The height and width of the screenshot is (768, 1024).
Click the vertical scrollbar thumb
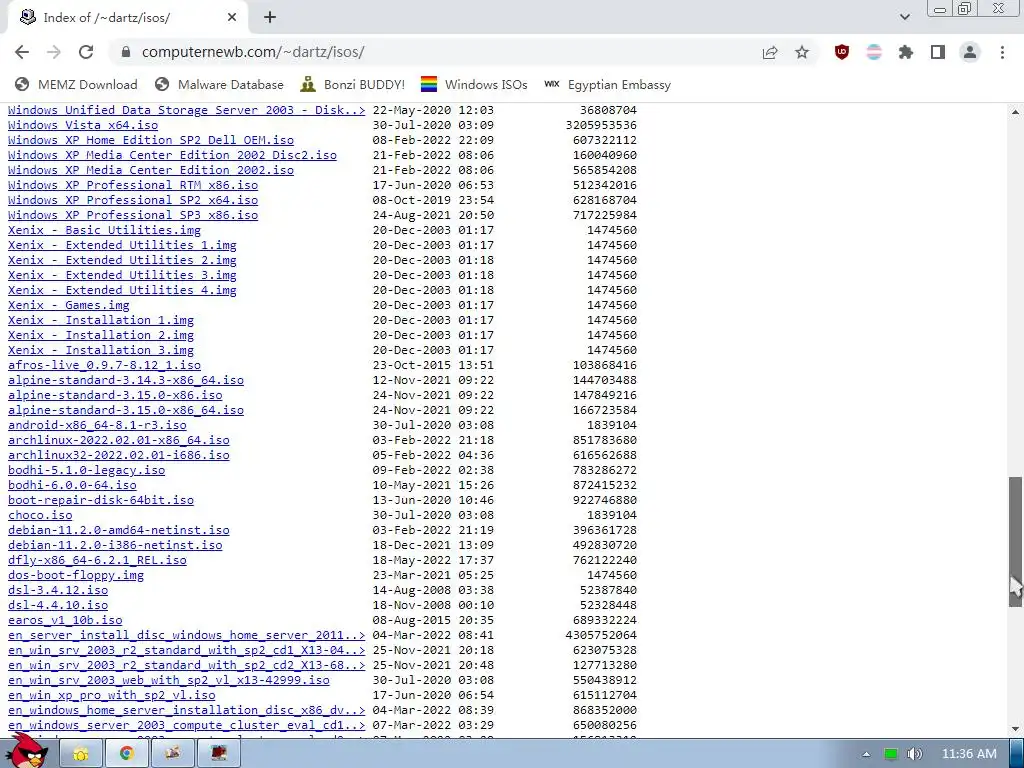click(1015, 542)
